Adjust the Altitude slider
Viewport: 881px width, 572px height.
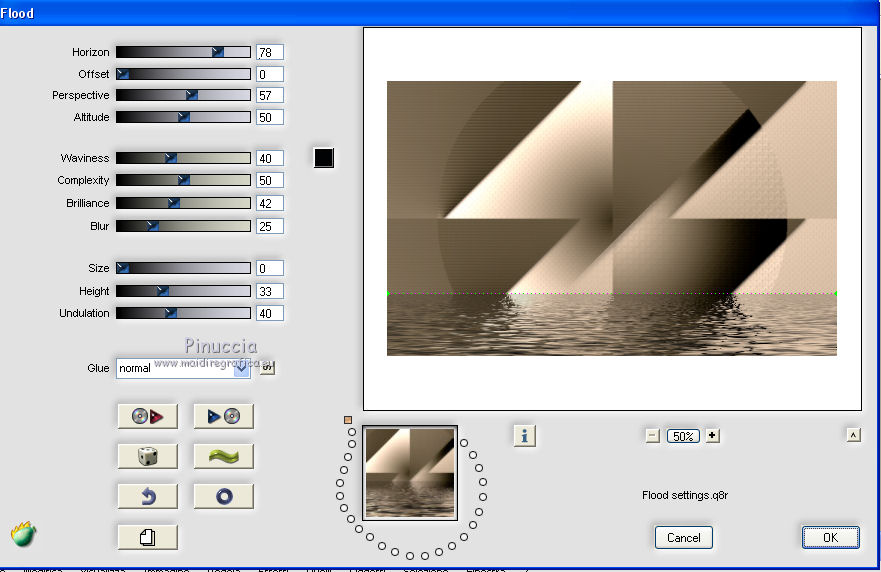click(183, 117)
